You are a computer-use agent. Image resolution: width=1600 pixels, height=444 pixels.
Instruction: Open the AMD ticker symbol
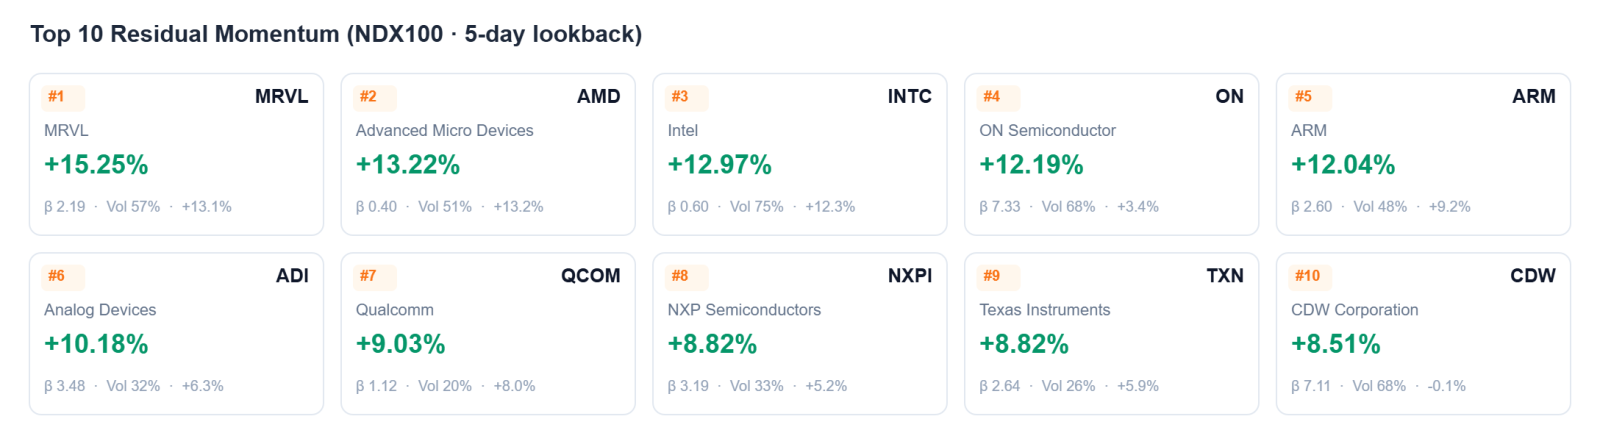click(599, 97)
